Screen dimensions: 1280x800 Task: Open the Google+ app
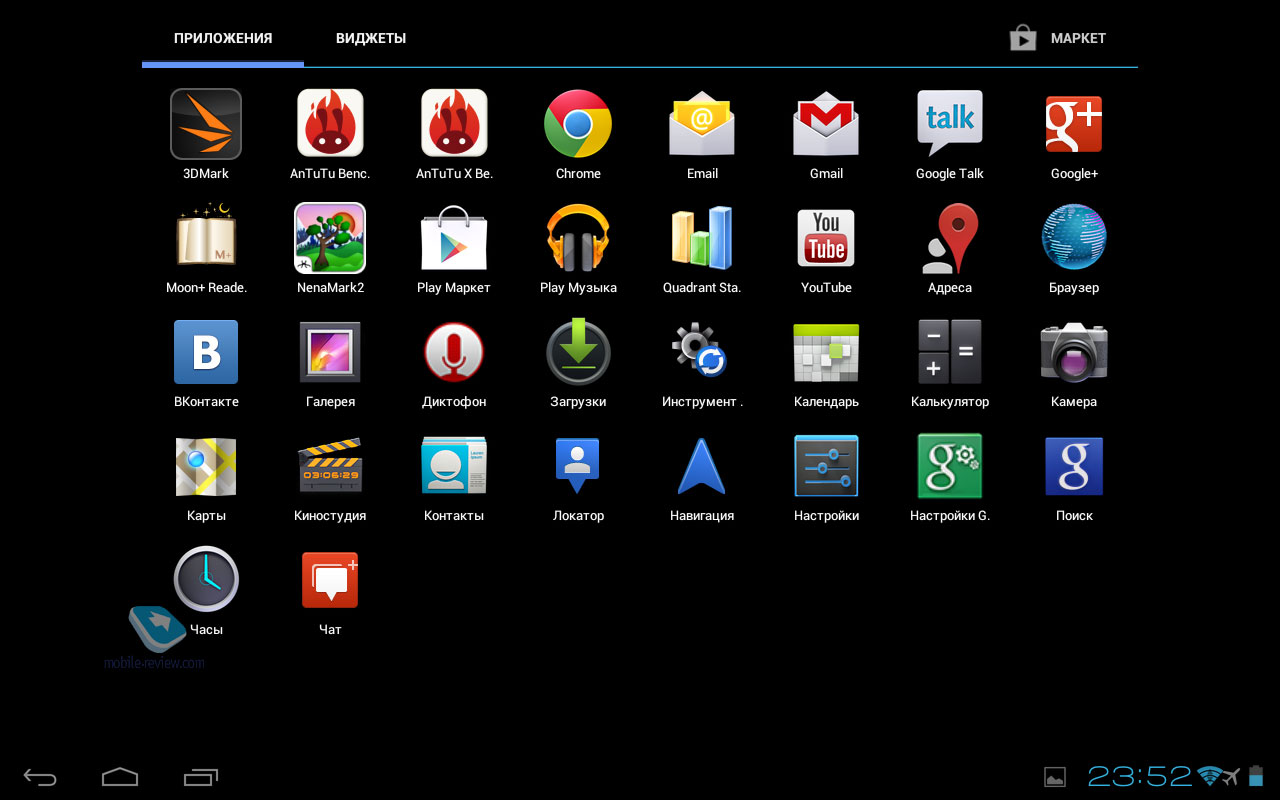pos(1074,124)
